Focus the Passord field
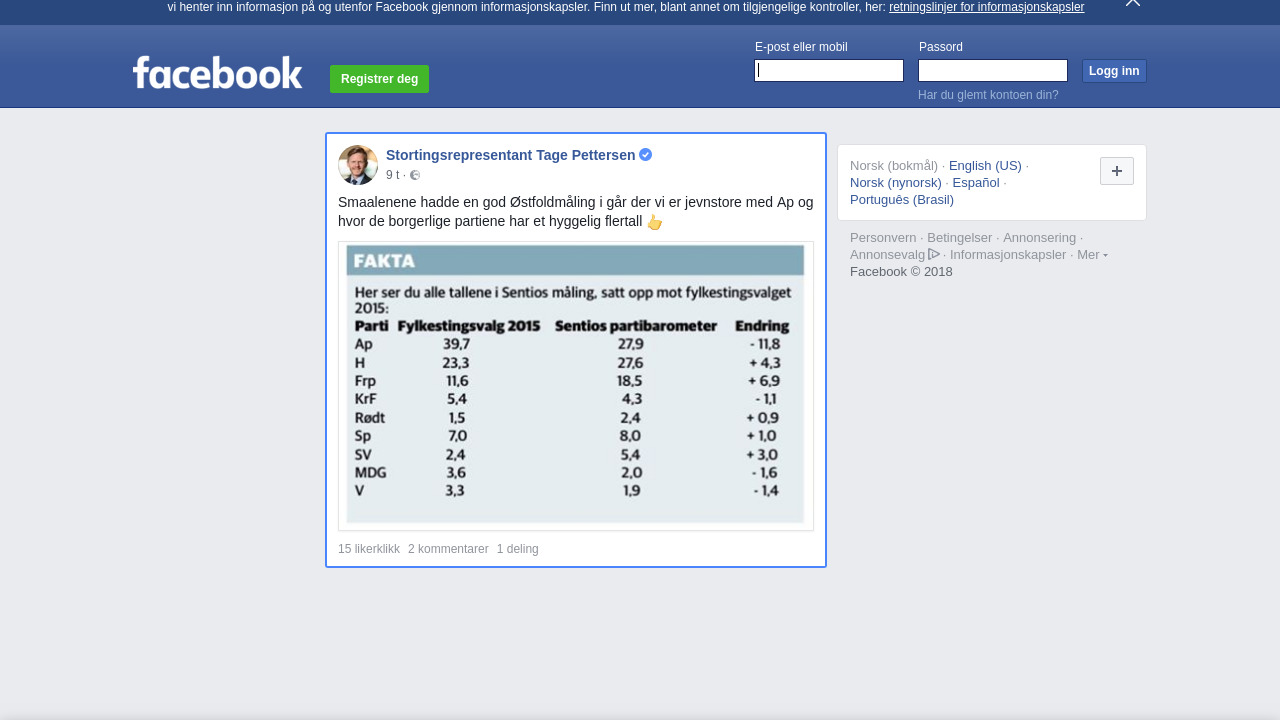Viewport: 1280px width, 720px height. point(993,70)
